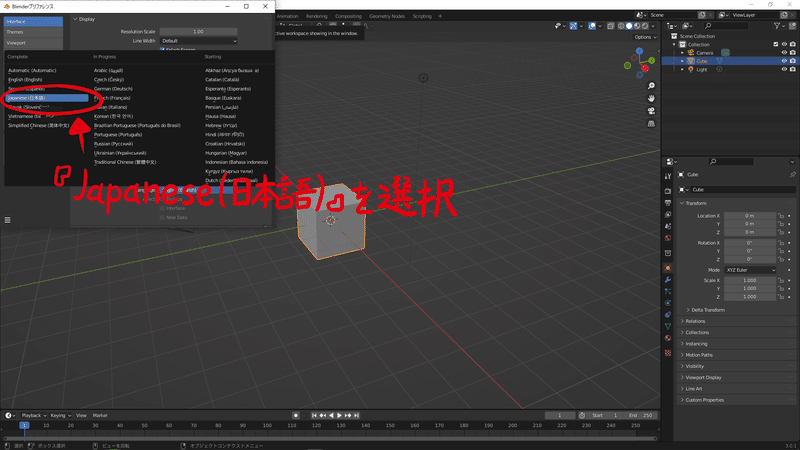This screenshot has height=450, width=800.
Task: Toggle pin icon in Properties editor
Action: tap(792, 175)
